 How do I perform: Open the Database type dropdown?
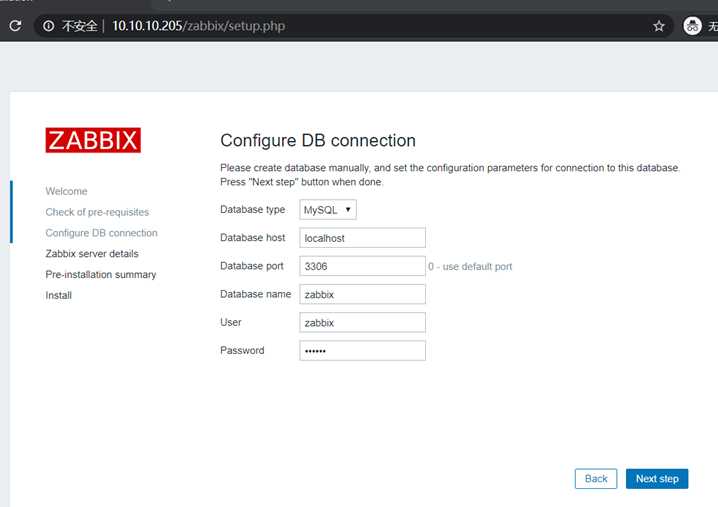(328, 210)
